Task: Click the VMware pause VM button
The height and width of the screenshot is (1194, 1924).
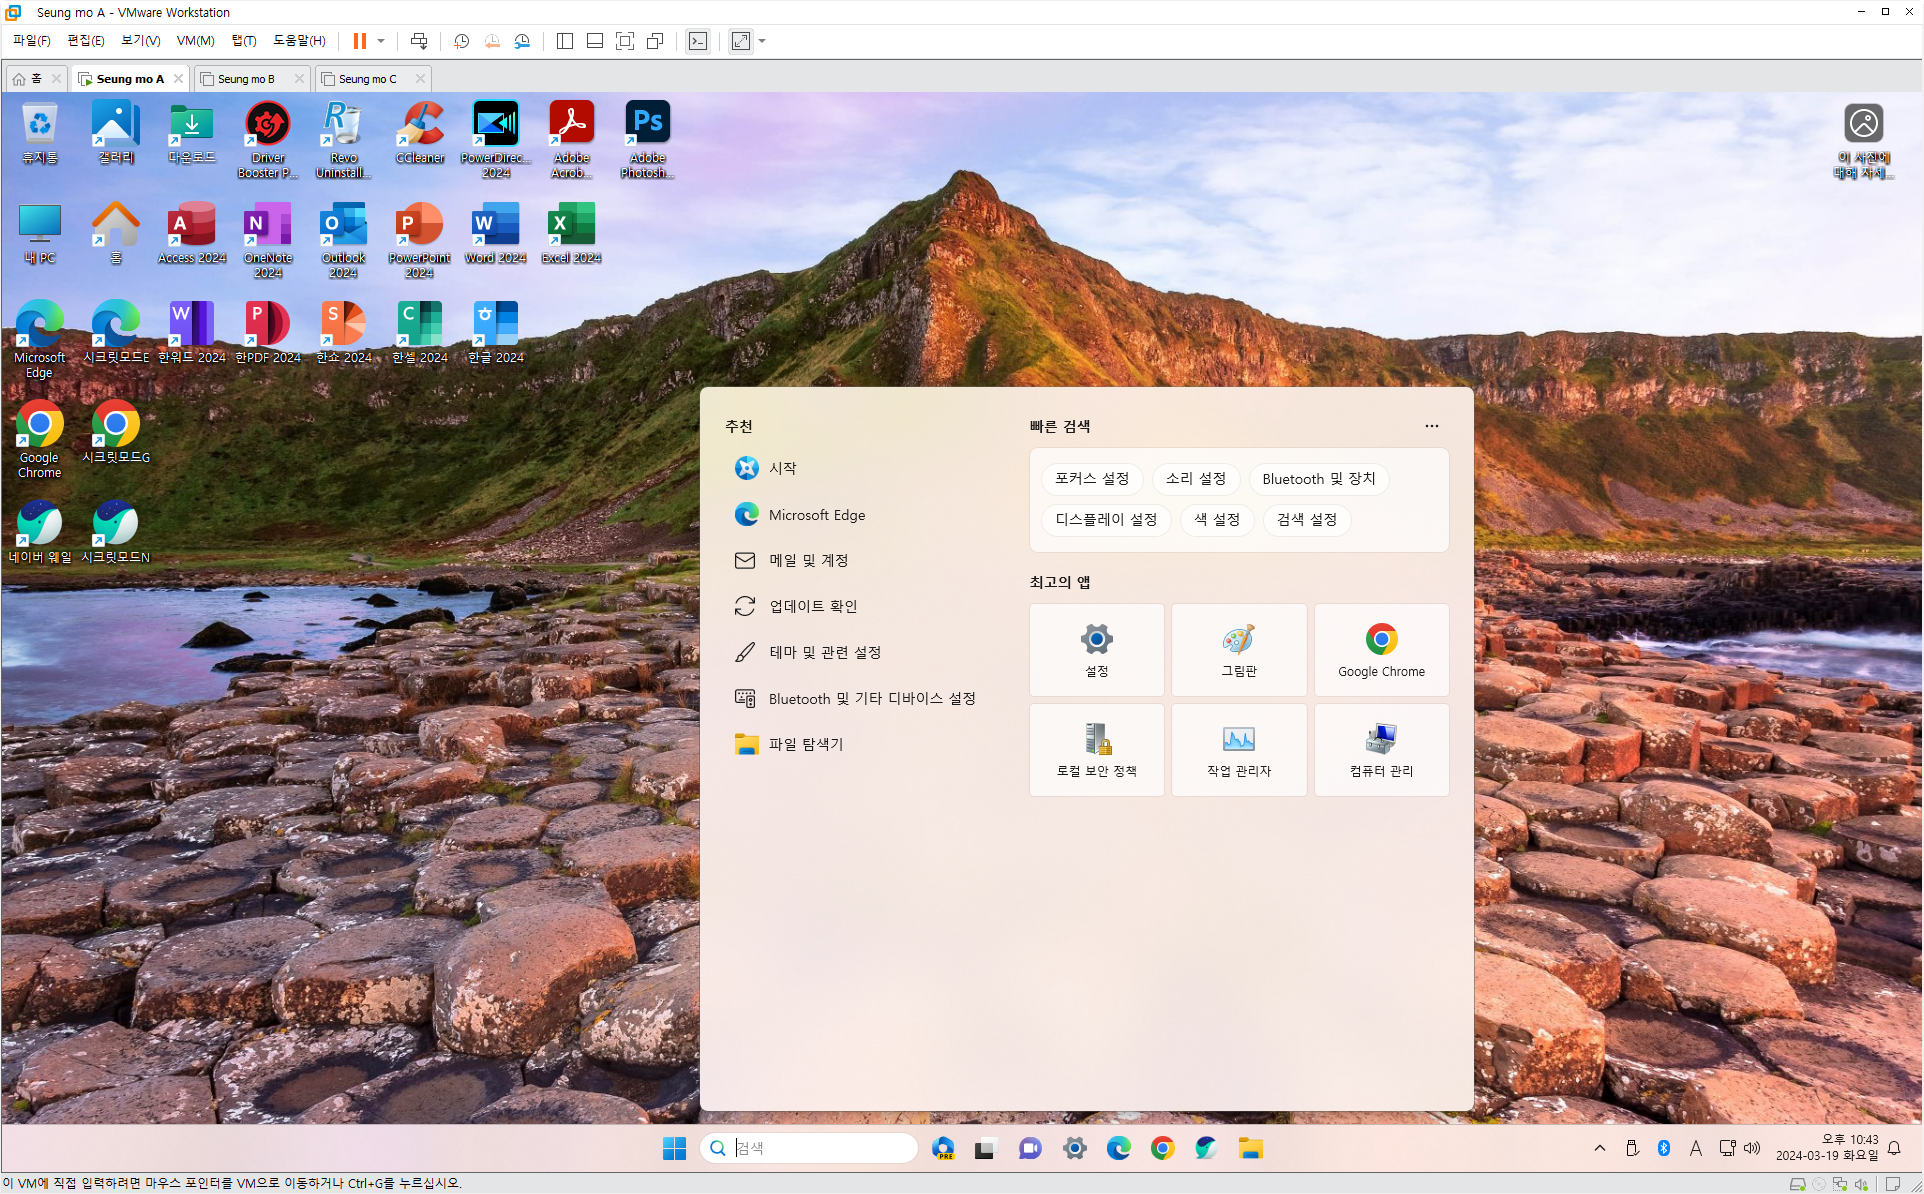Action: [360, 41]
